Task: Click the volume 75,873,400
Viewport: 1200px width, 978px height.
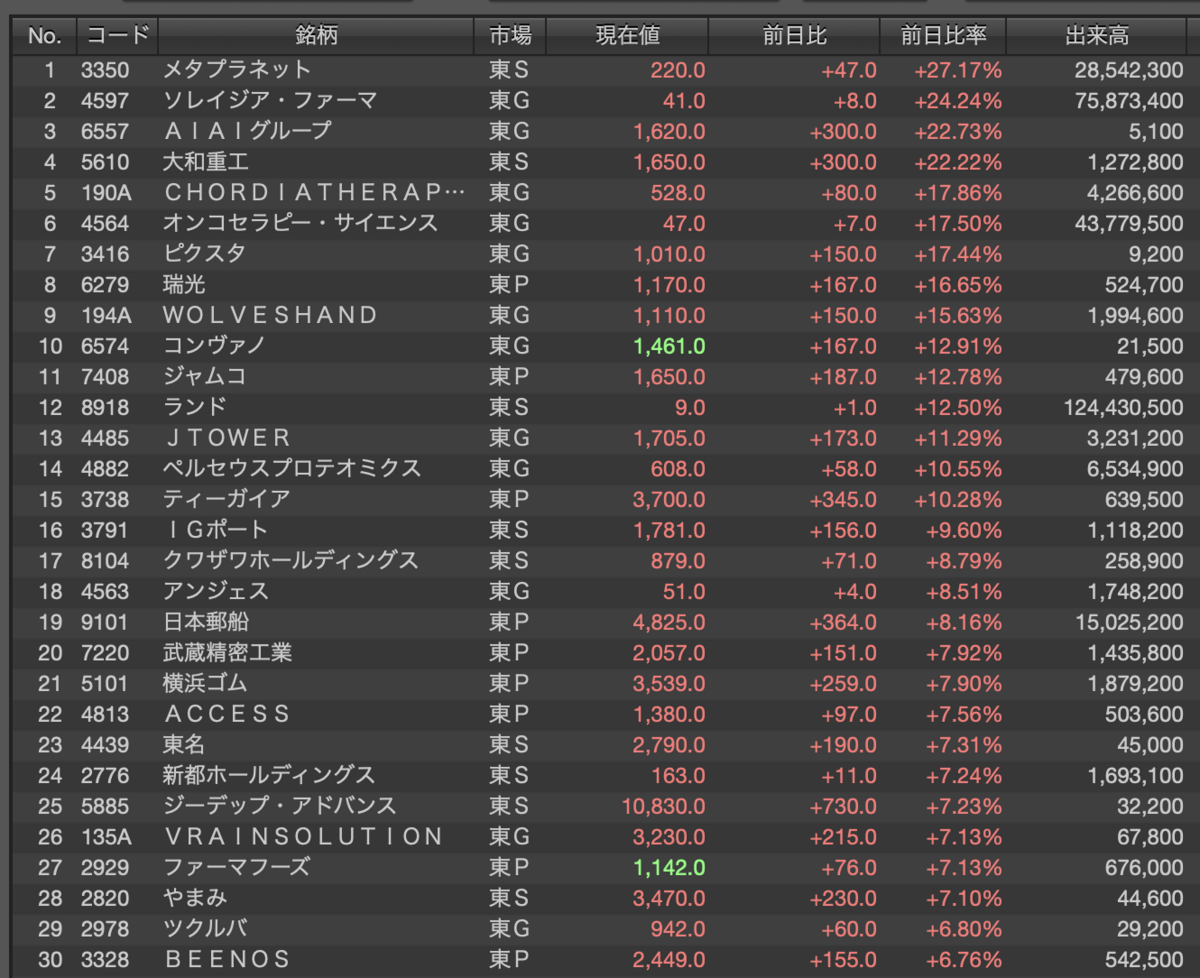Action: click(1130, 101)
